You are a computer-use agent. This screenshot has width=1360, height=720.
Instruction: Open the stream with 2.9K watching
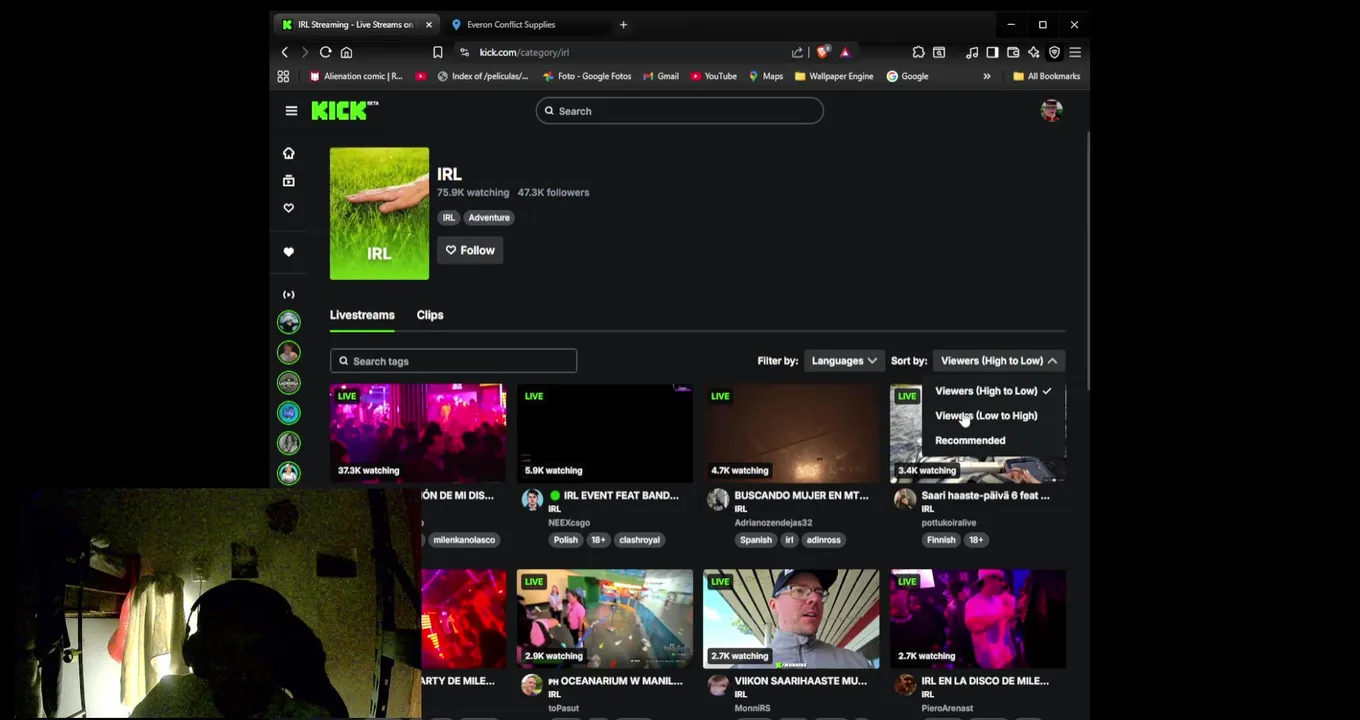[x=605, y=619]
